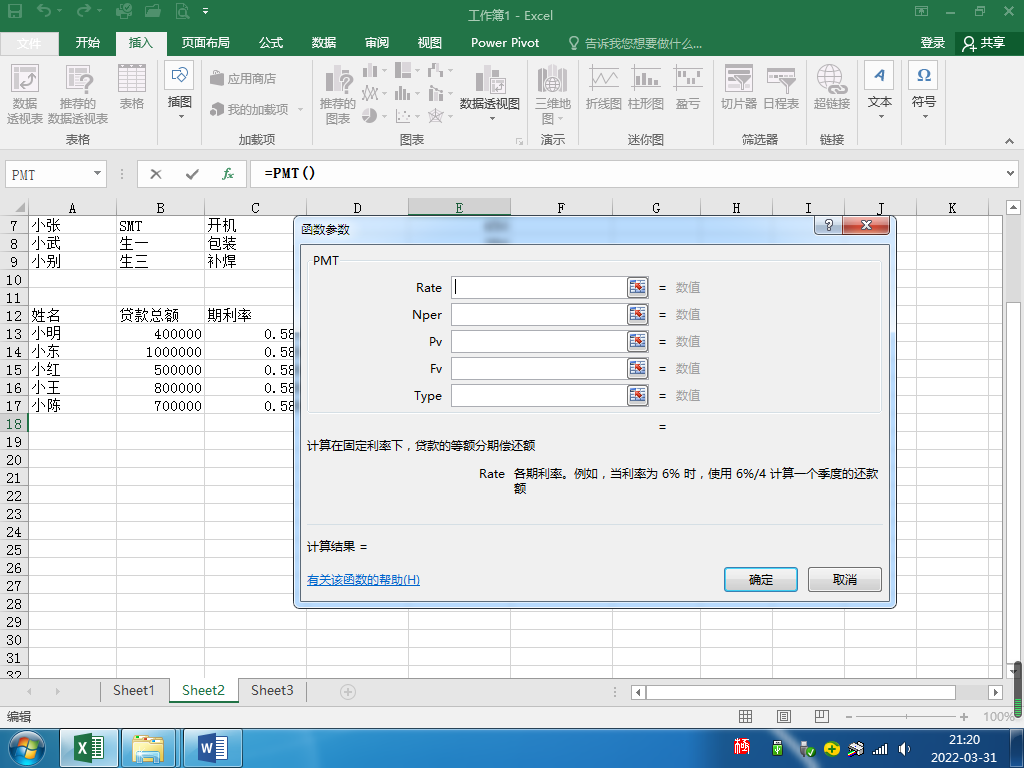Click the Redo arrow icon
1024x768 pixels.
click(x=84, y=11)
